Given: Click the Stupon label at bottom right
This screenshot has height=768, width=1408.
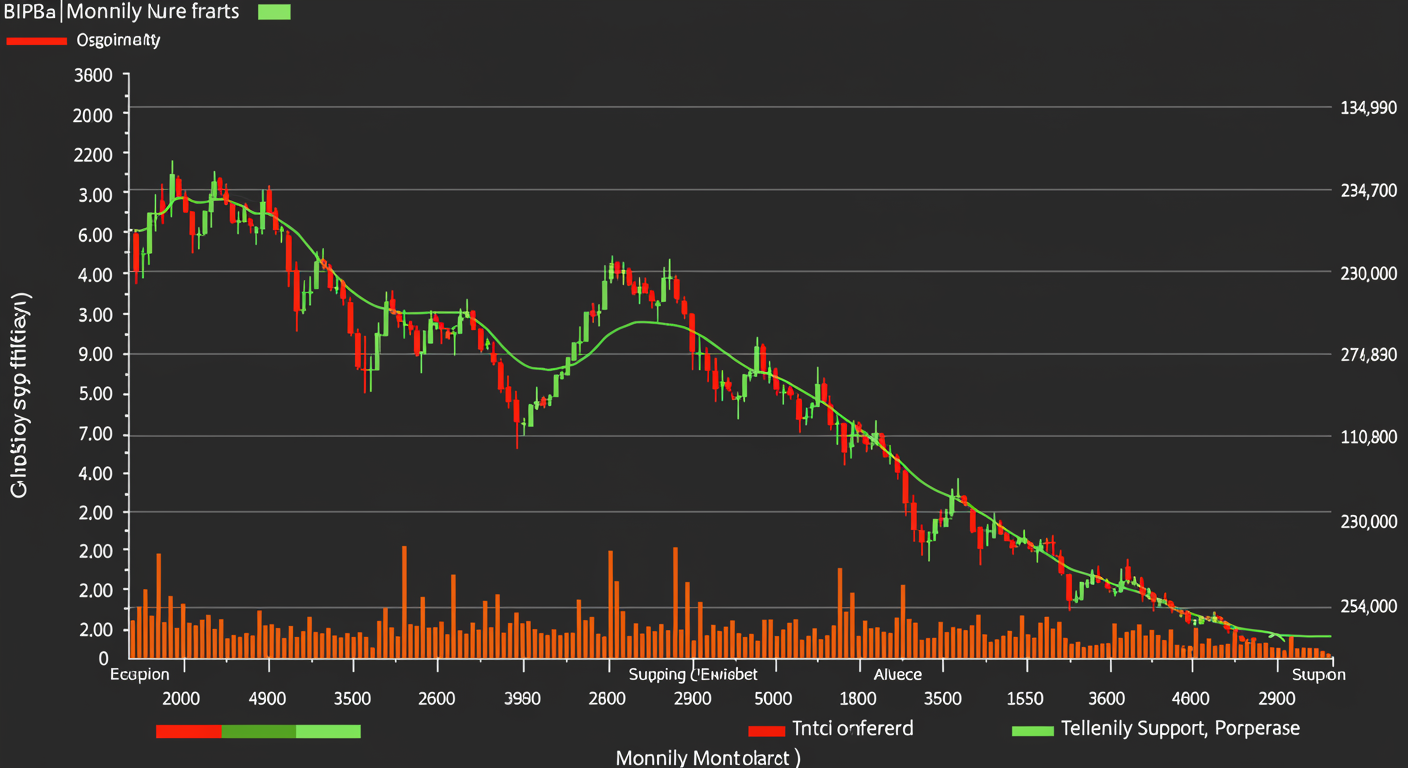Looking at the screenshot, I should pyautogui.click(x=1319, y=674).
